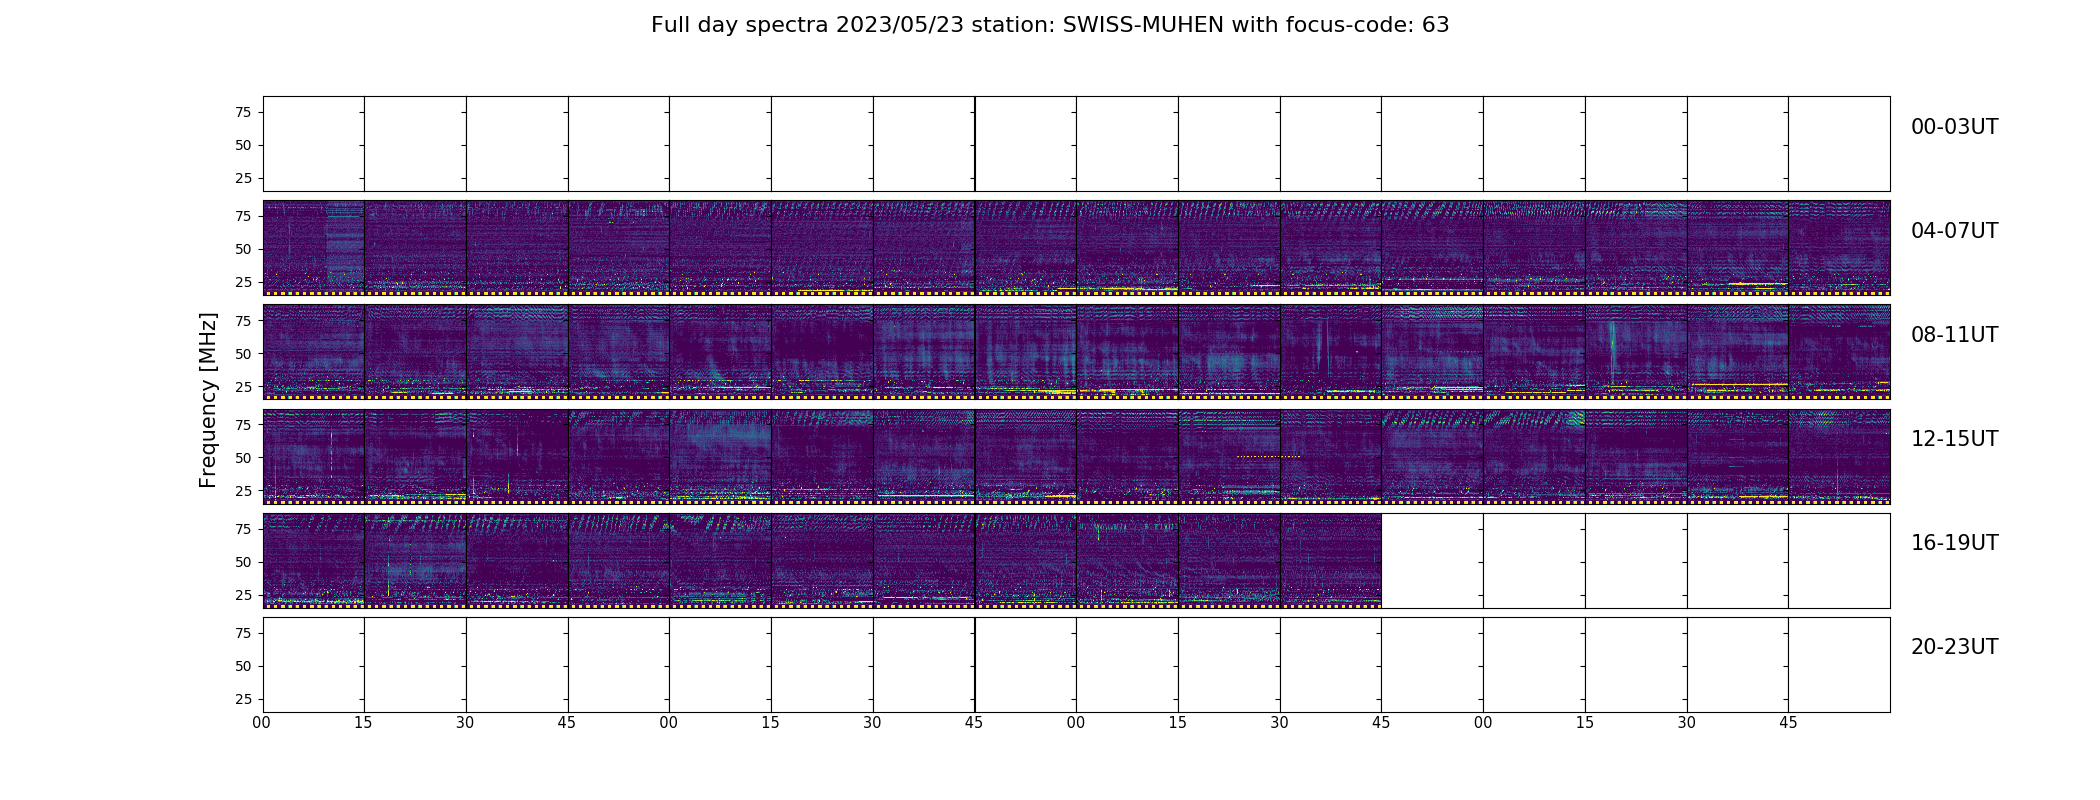Viewport: 2100px width, 800px height.
Task: Select the 08-11UT row label
Action: (1954, 335)
